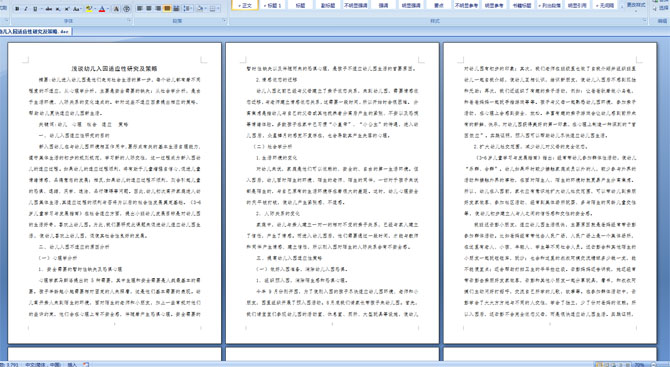The width and height of the screenshot is (670, 367).
Task: Click the subscript icon
Action: 58,9
